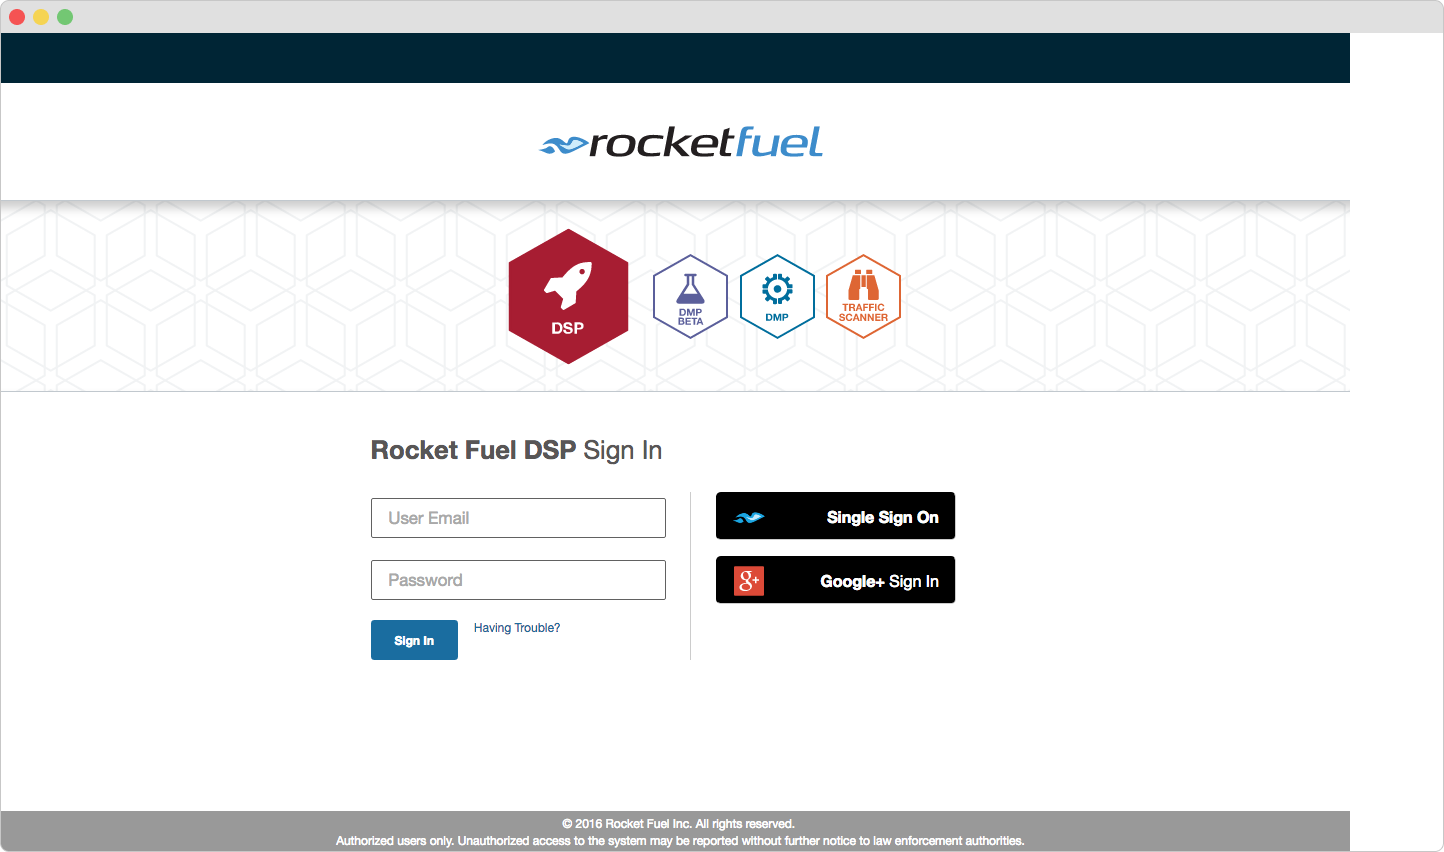
Task: Maximize the window with the green button
Action: (65, 17)
